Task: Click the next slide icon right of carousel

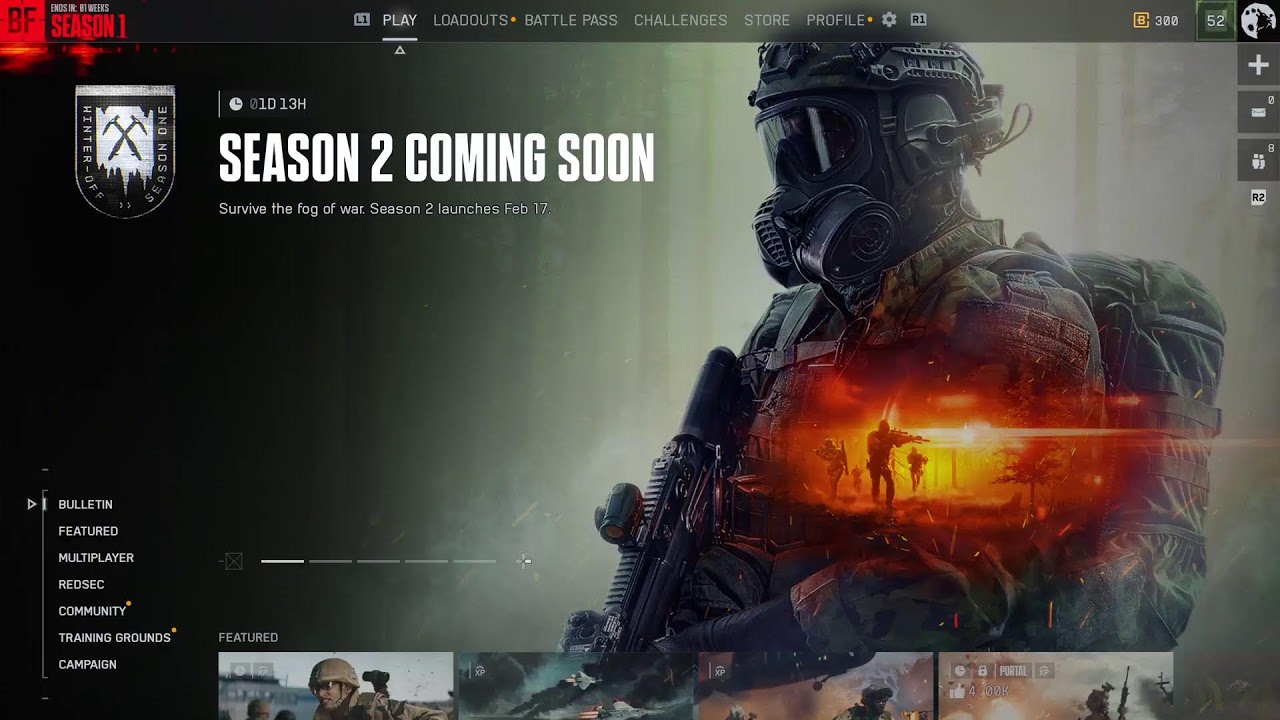Action: 524,561
